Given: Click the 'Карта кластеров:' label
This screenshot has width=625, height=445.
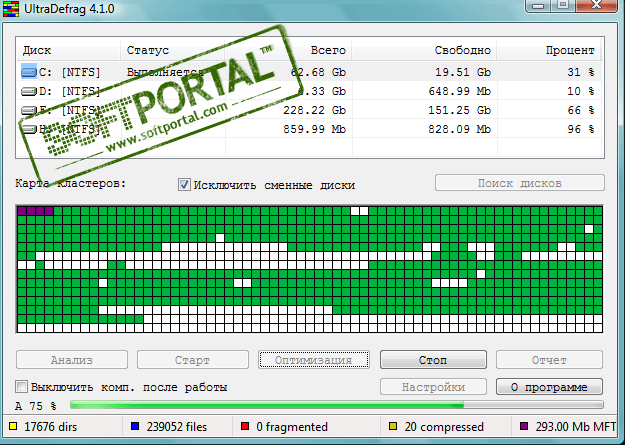Looking at the screenshot, I should (71, 183).
